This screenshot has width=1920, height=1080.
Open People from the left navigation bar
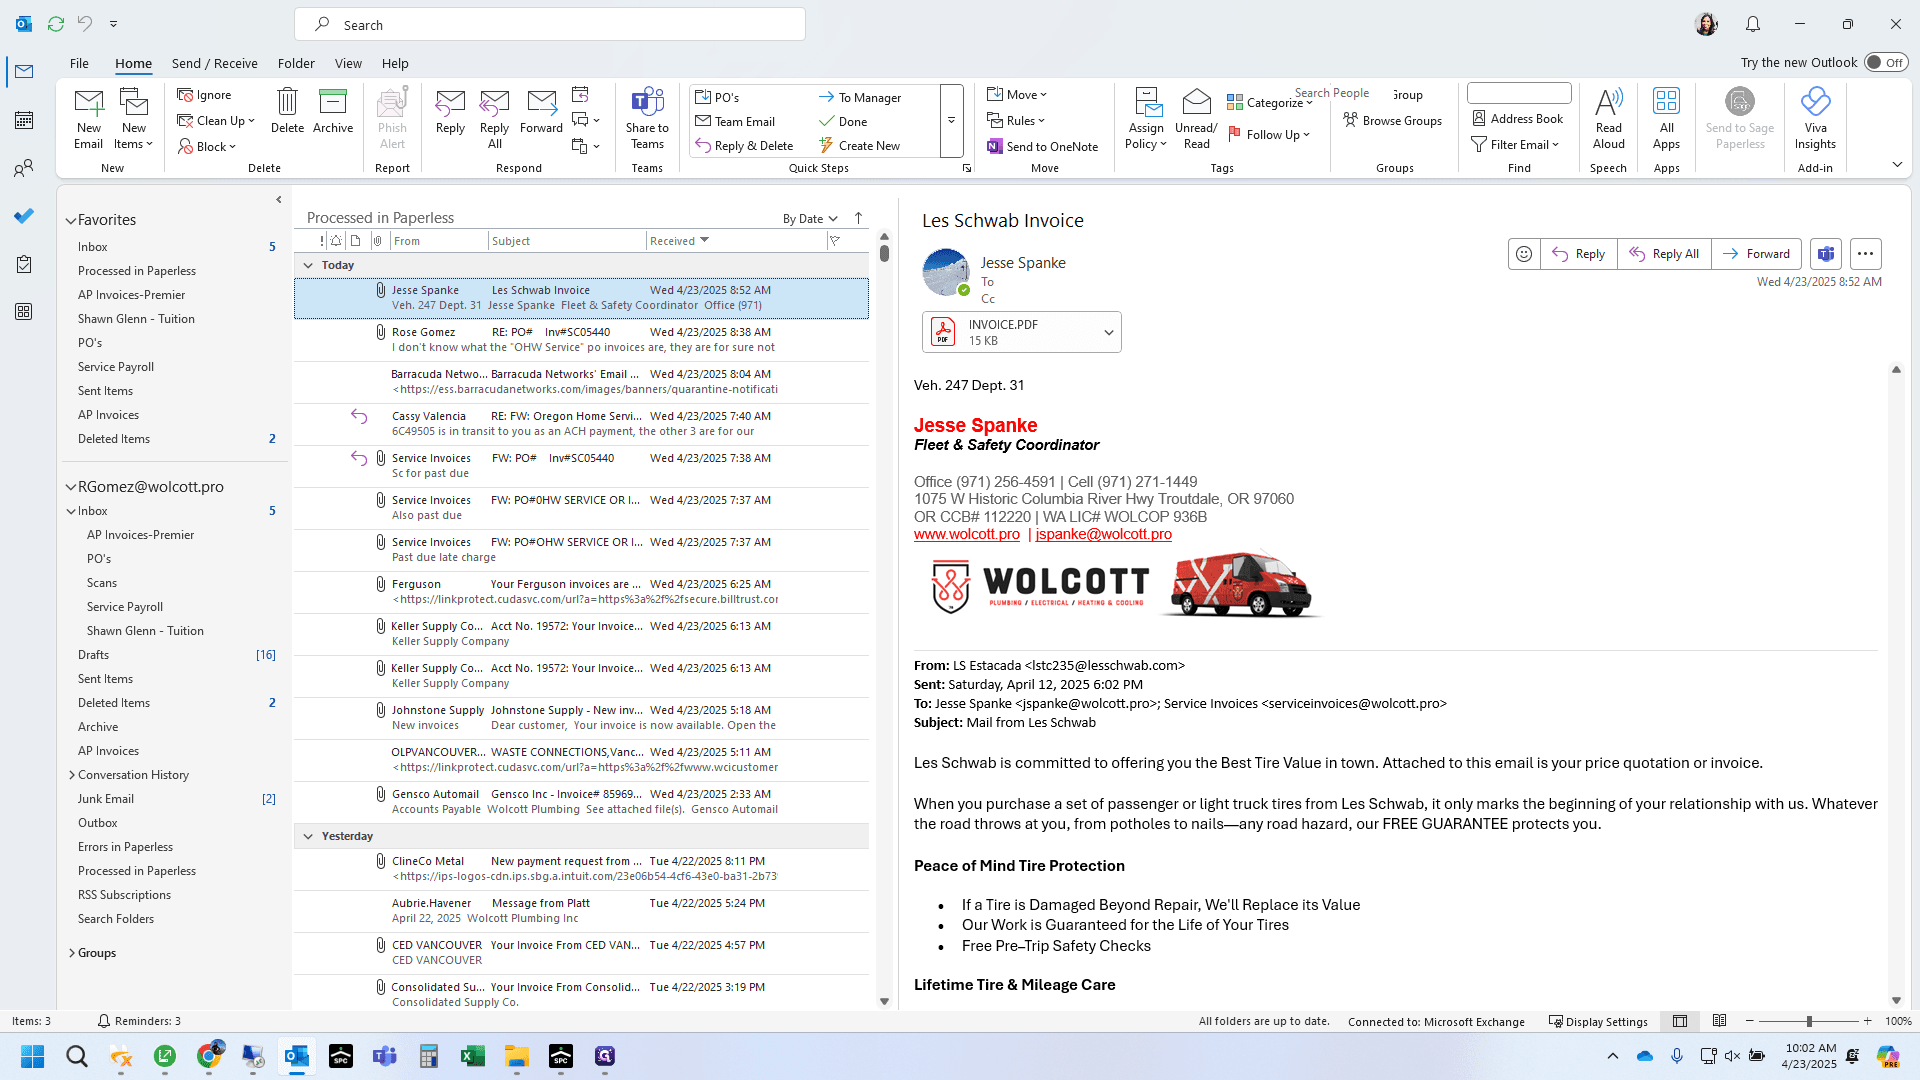coord(24,168)
